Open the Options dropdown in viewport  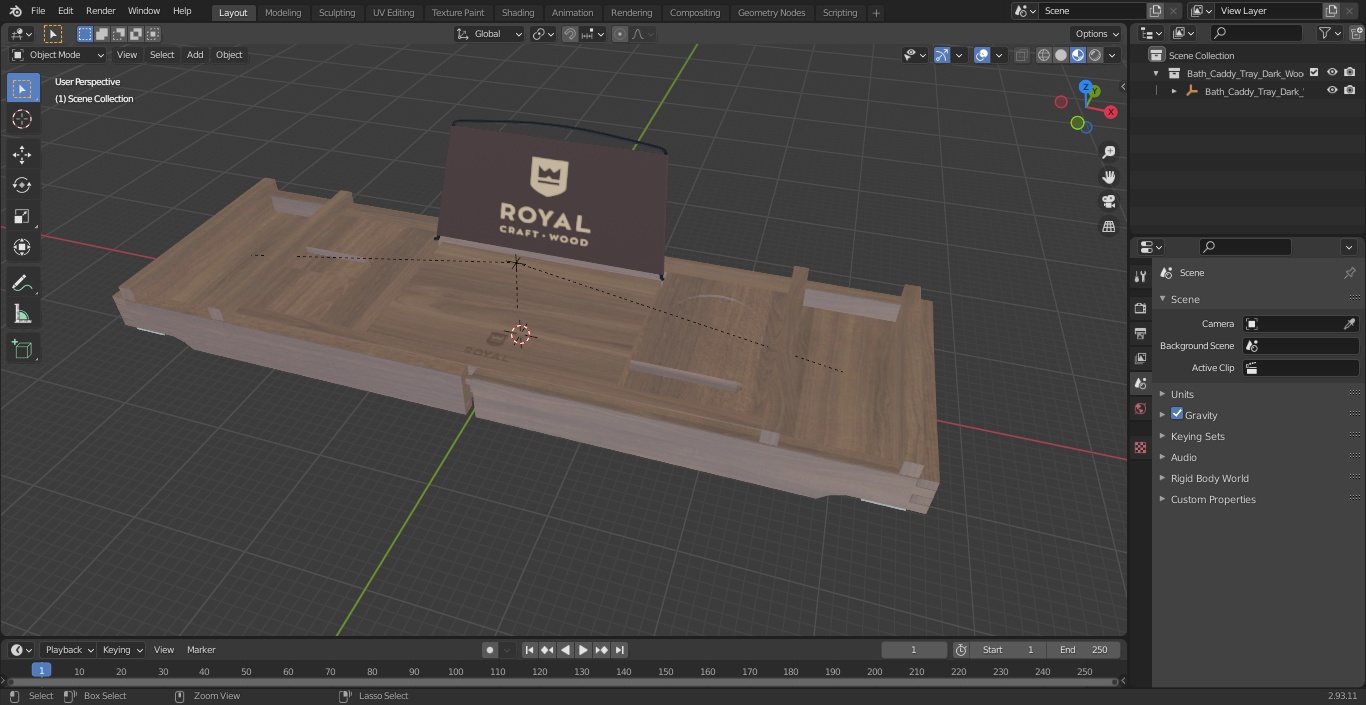click(x=1097, y=34)
